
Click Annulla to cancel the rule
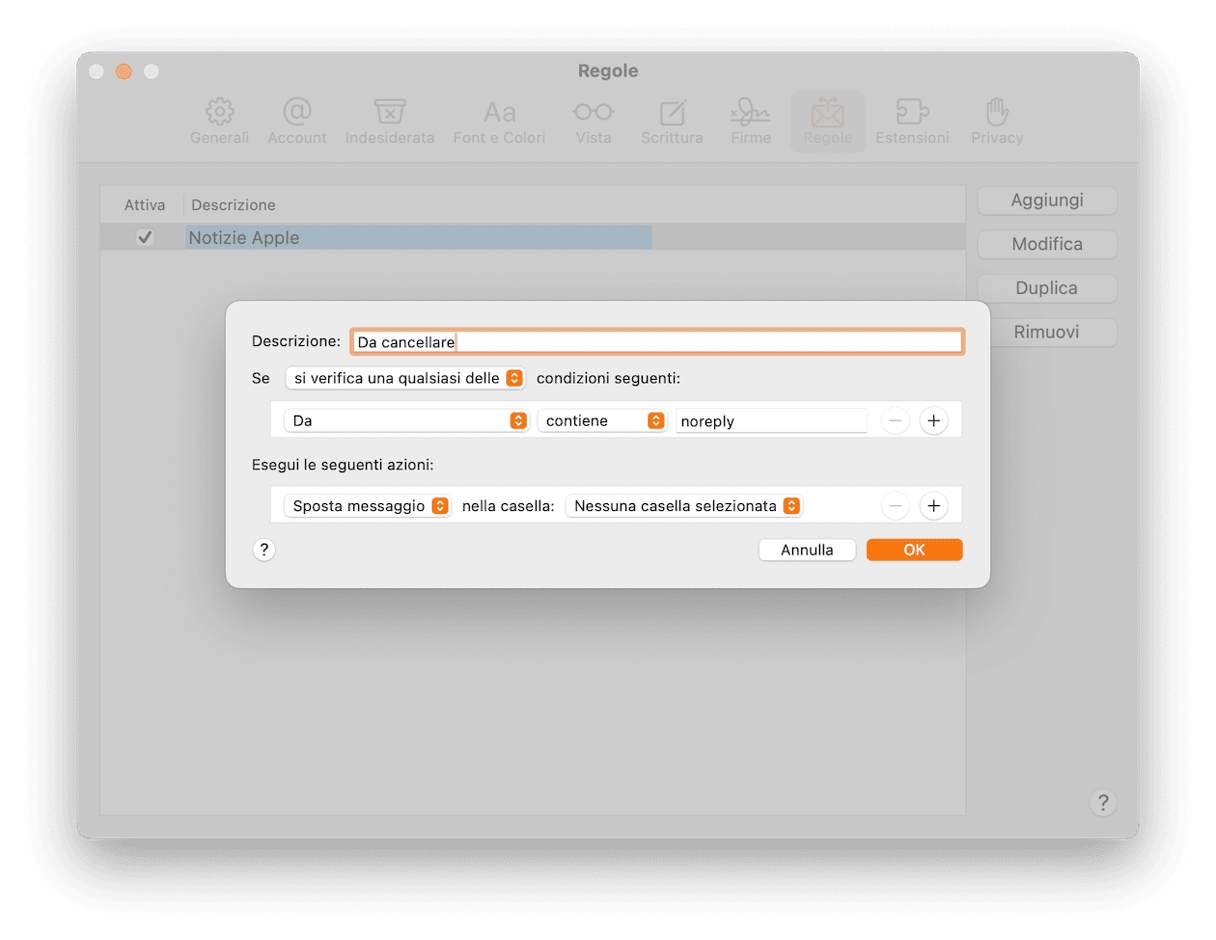click(x=807, y=550)
